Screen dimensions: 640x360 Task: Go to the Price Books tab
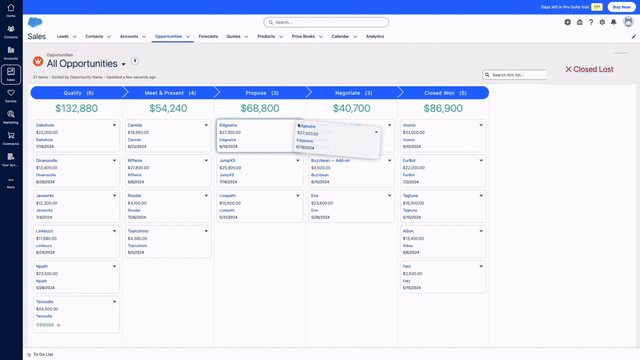tap(303, 36)
